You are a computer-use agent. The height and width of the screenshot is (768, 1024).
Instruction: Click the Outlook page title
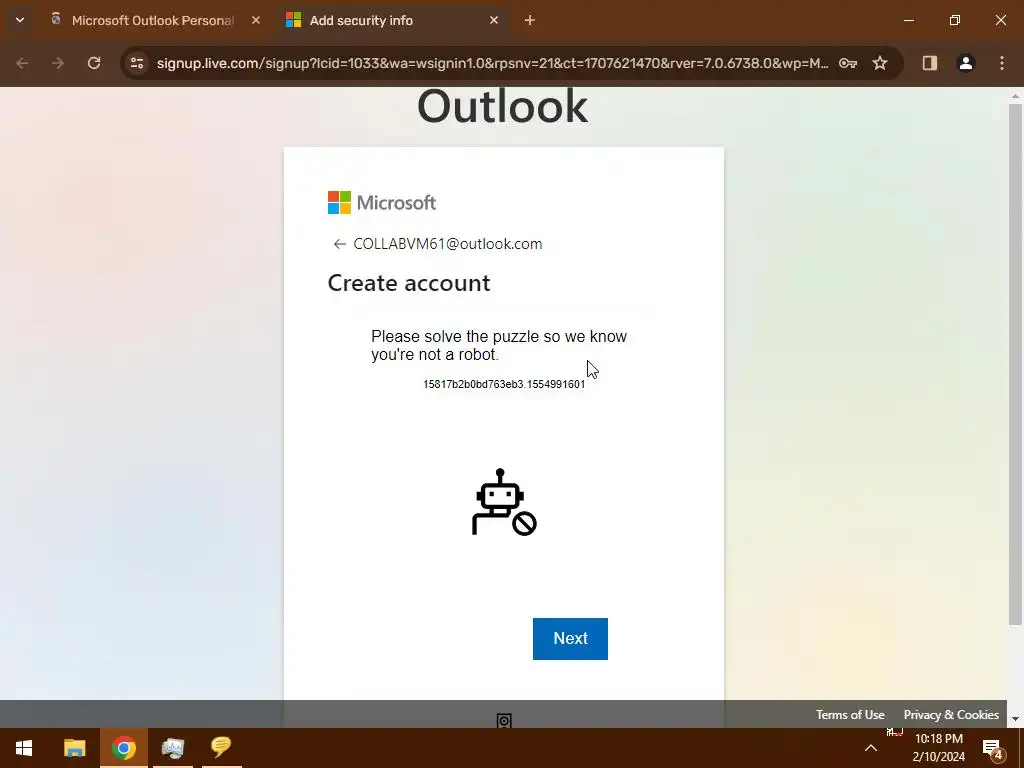502,106
